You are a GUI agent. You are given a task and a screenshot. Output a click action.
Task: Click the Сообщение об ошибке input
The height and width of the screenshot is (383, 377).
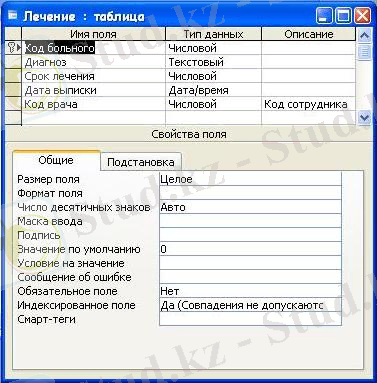250,277
